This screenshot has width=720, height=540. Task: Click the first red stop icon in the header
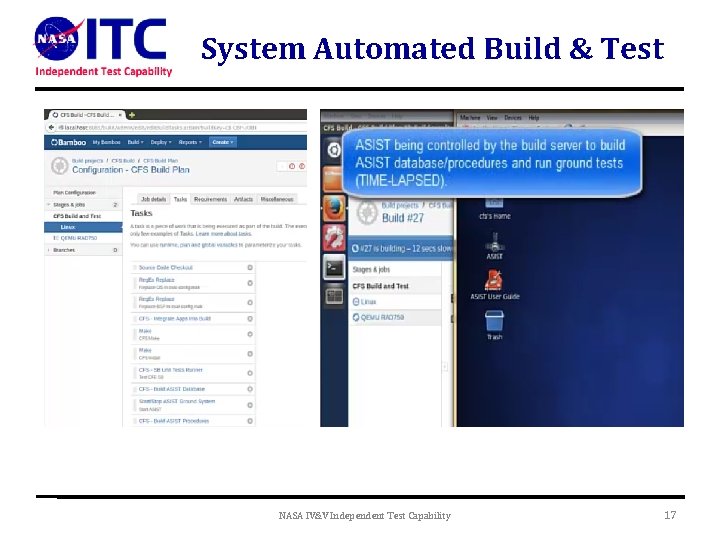pyautogui.click(x=292, y=166)
